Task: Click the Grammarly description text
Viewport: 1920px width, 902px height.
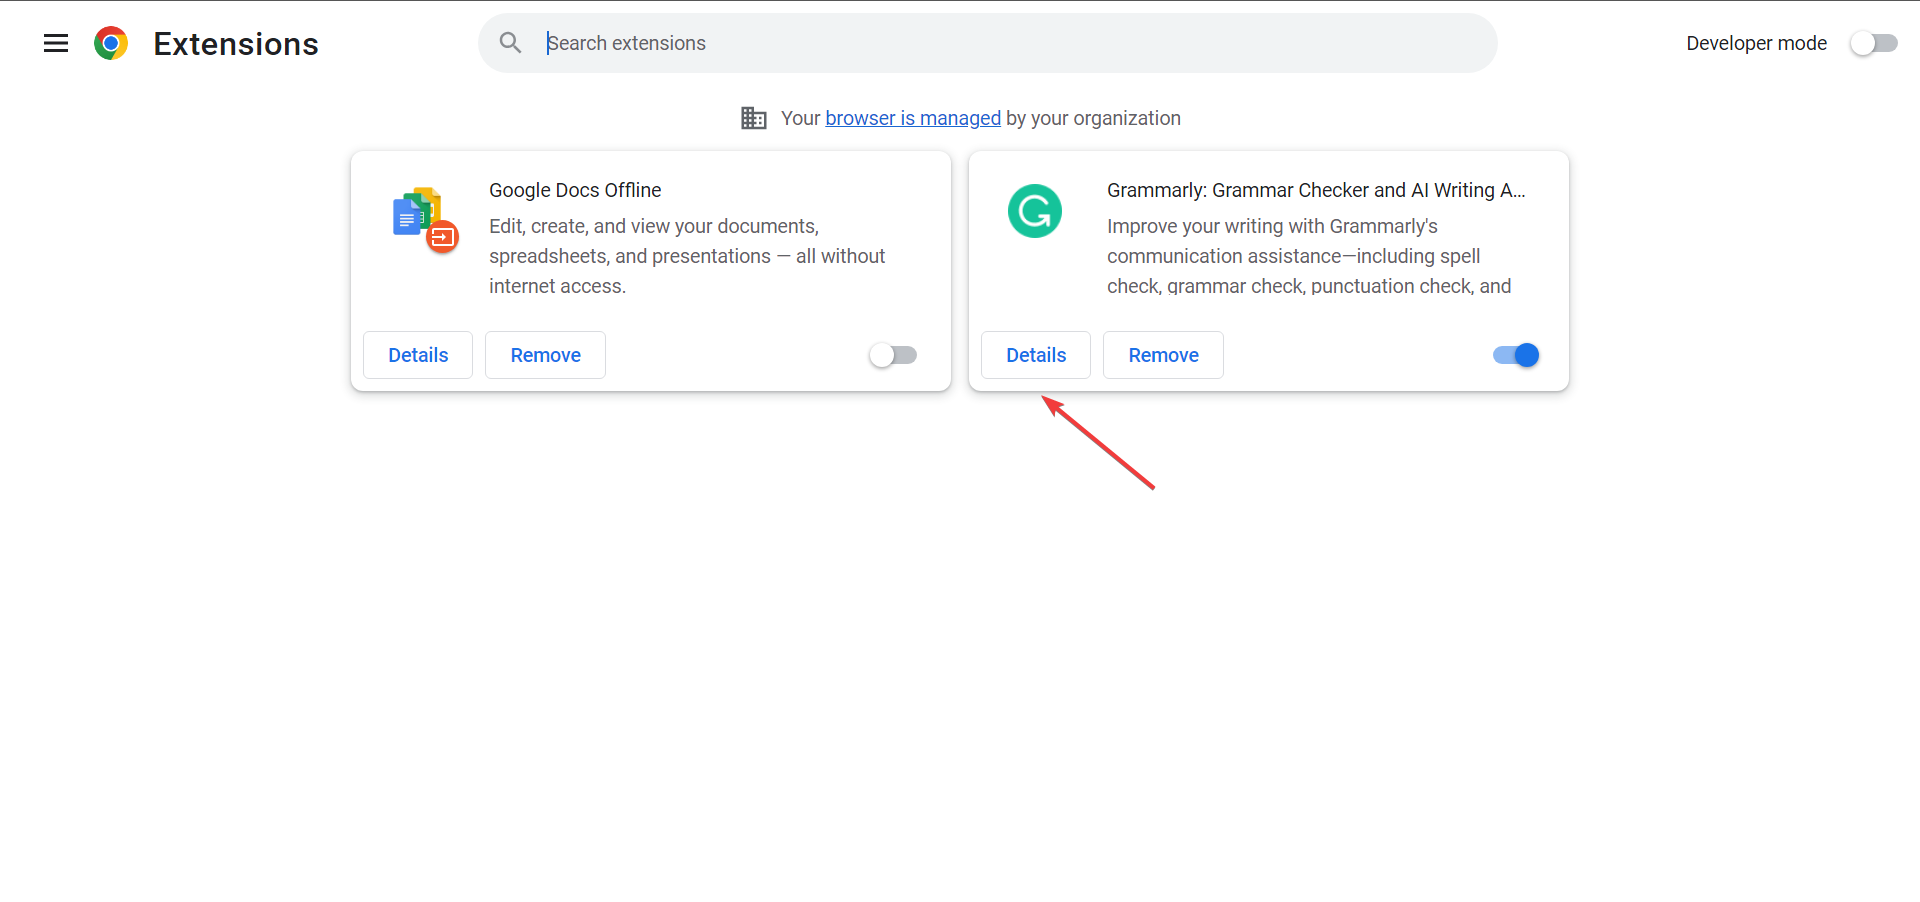Action: click(x=1309, y=256)
